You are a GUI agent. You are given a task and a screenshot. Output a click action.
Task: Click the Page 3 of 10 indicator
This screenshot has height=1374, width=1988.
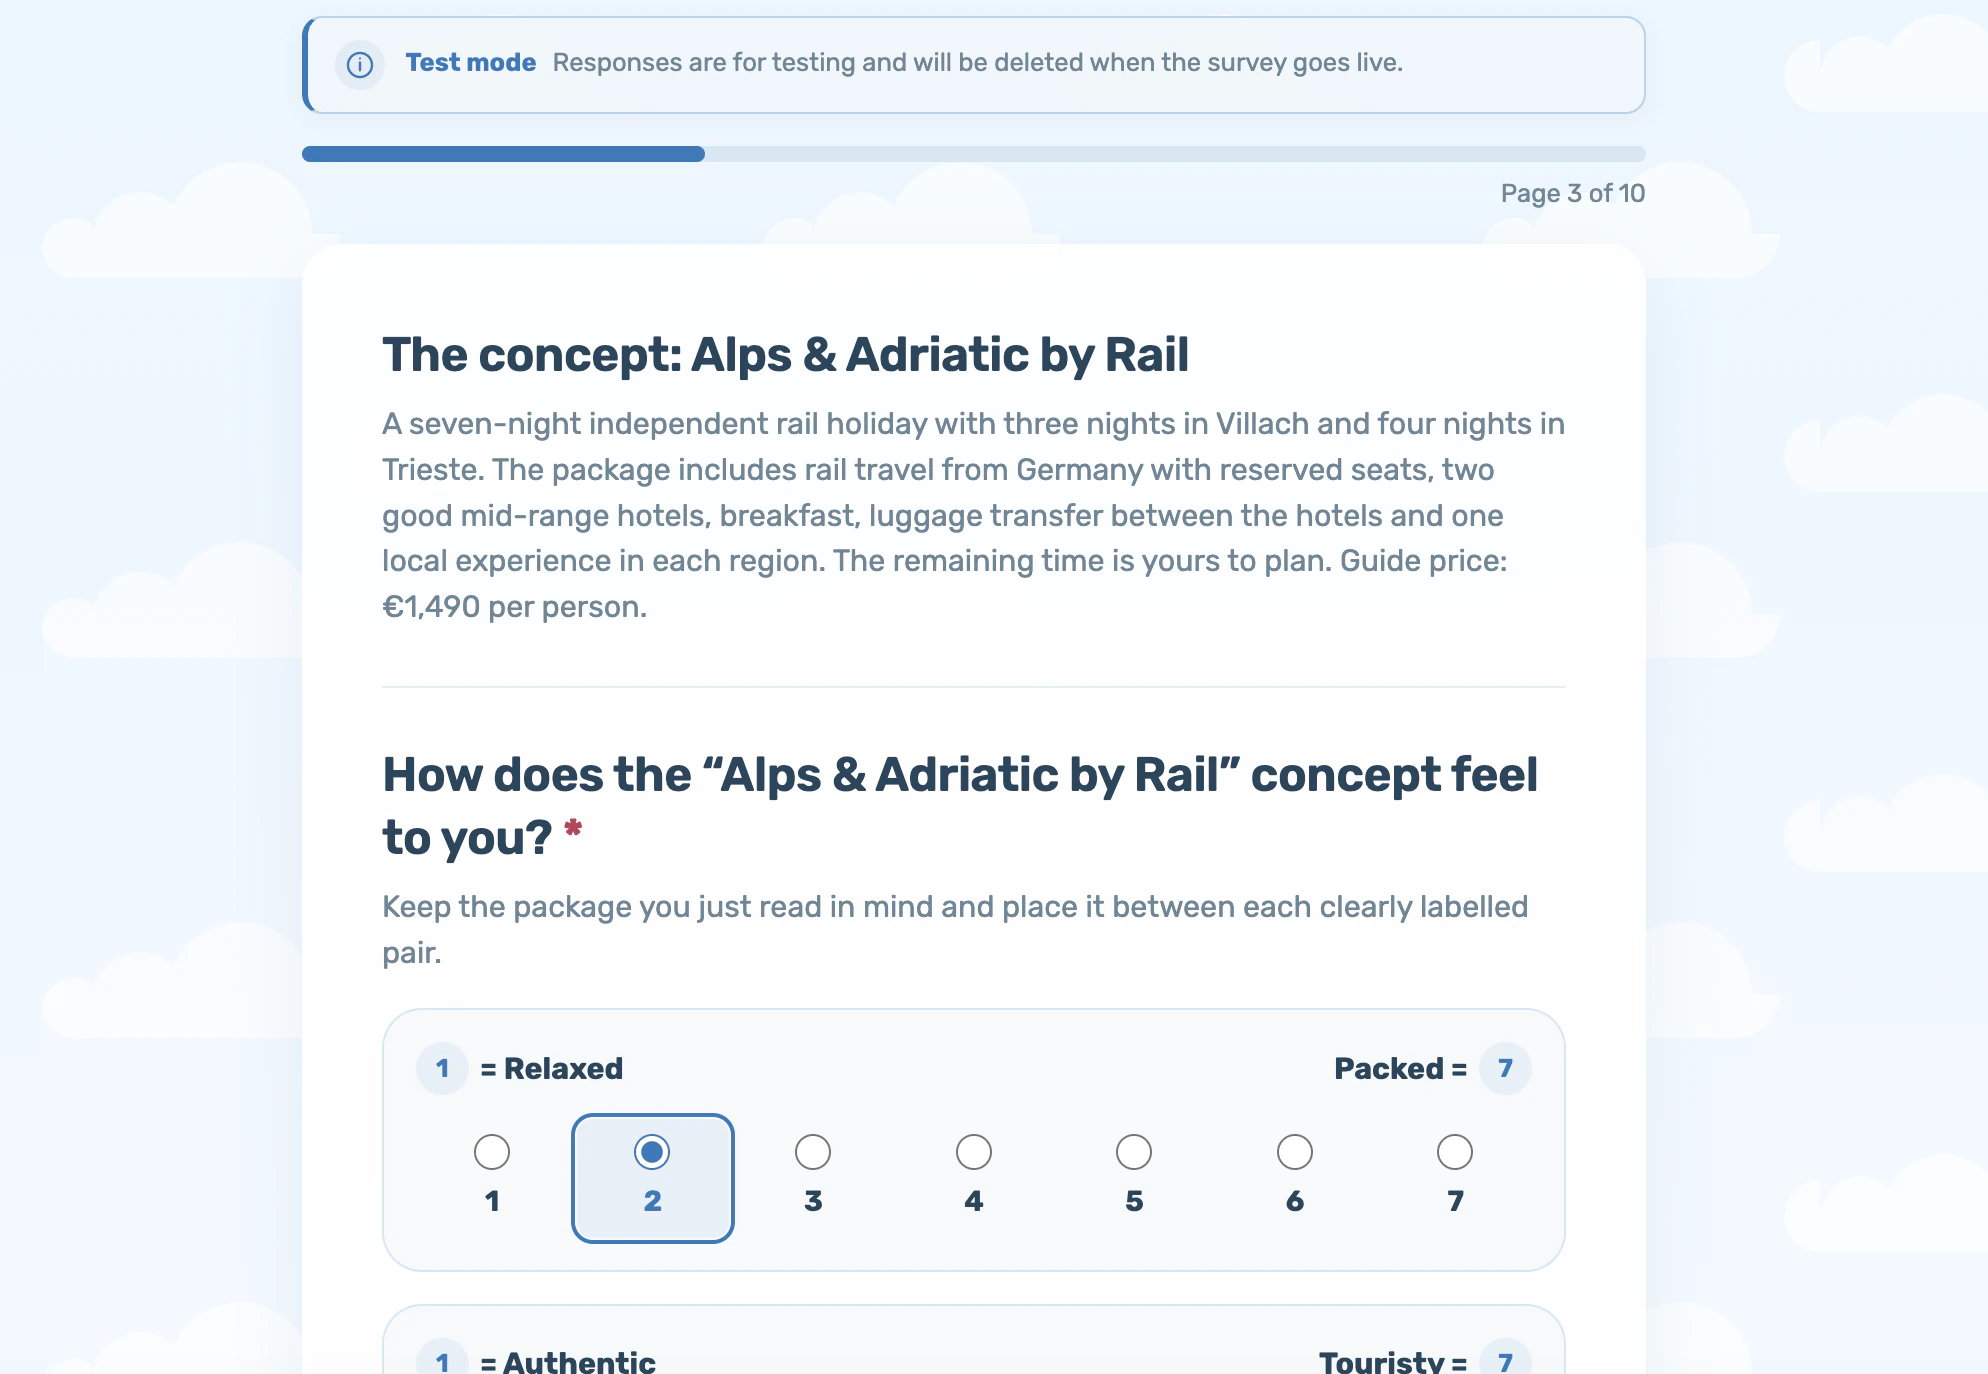[1573, 193]
